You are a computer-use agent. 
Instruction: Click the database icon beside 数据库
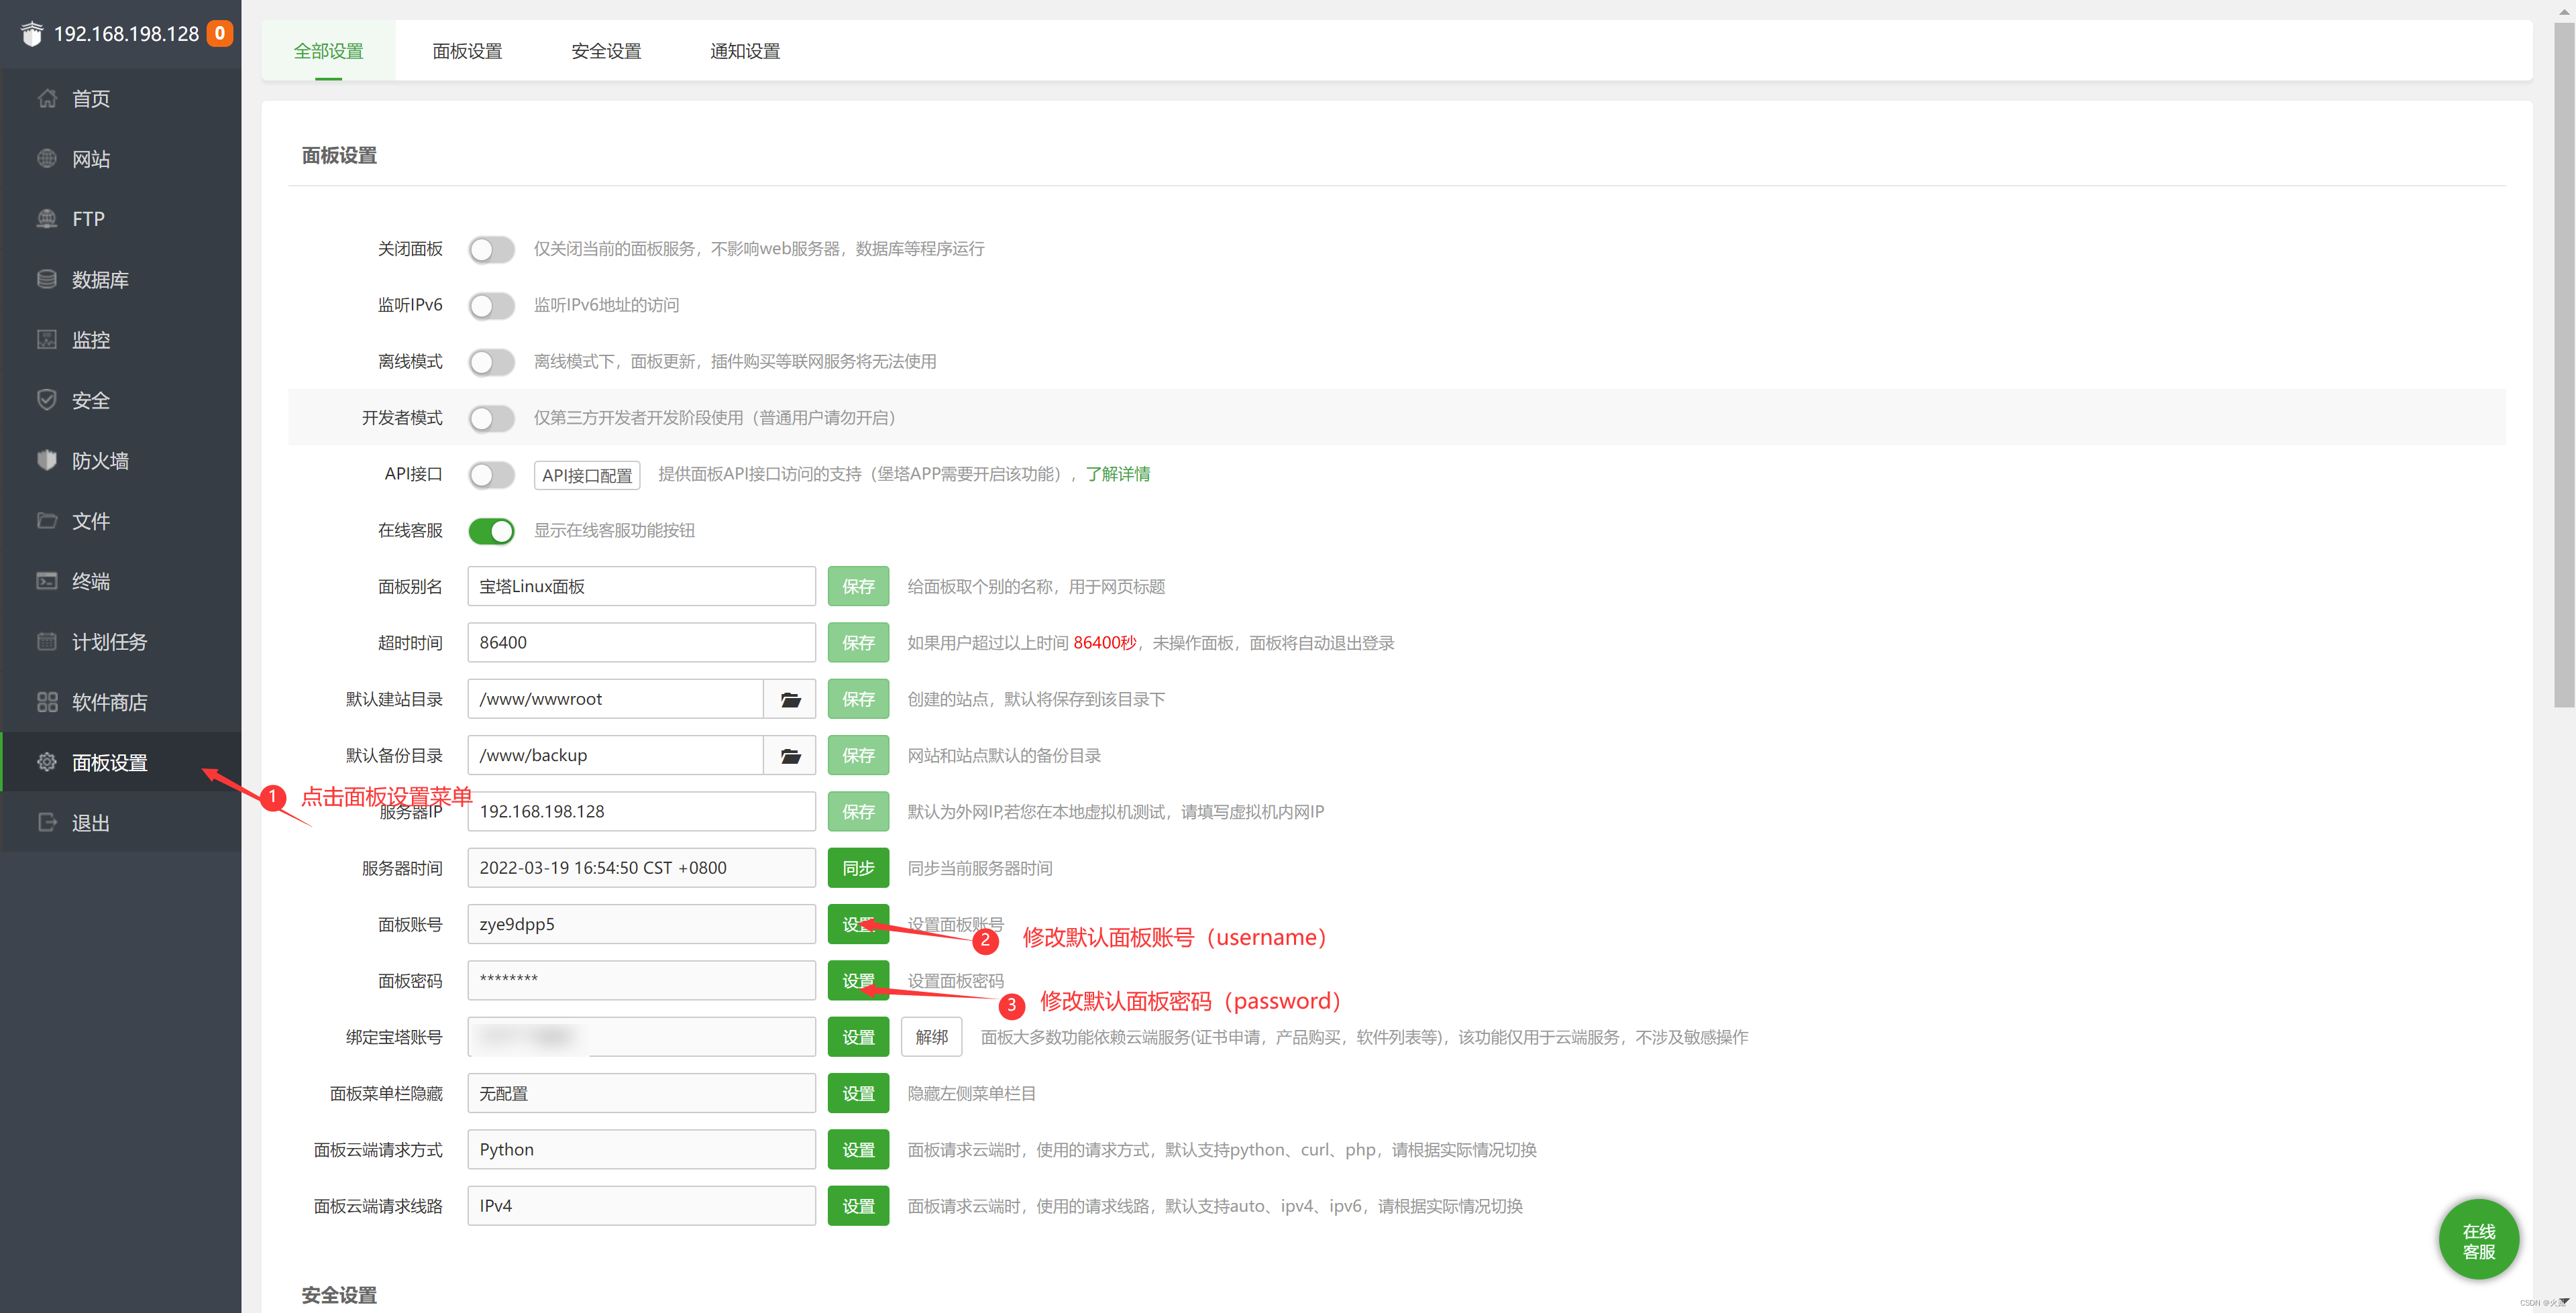coord(46,279)
